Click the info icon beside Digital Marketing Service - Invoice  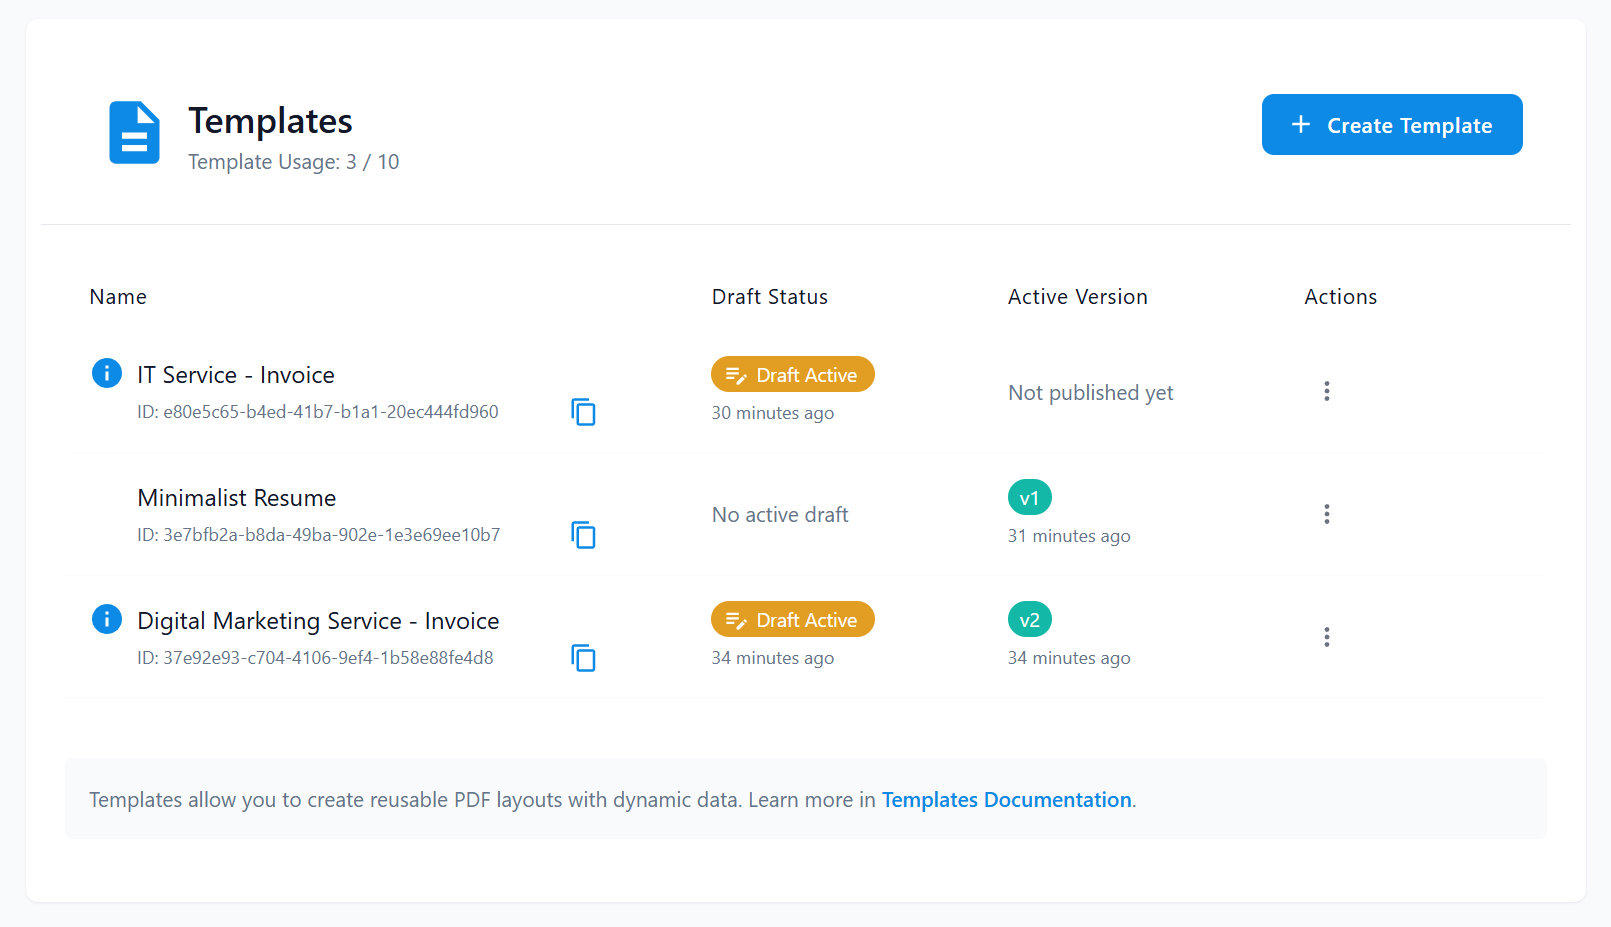106,619
